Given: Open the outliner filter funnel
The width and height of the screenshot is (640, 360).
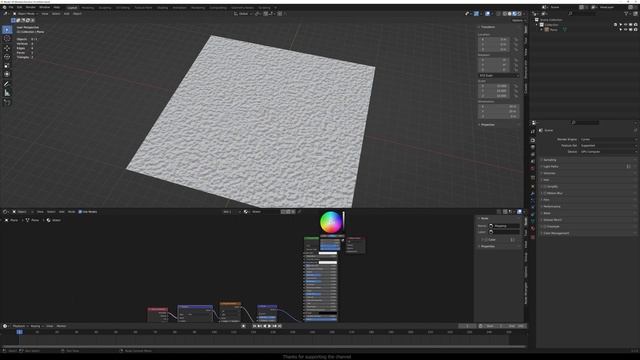Looking at the screenshot, I should (627, 13).
